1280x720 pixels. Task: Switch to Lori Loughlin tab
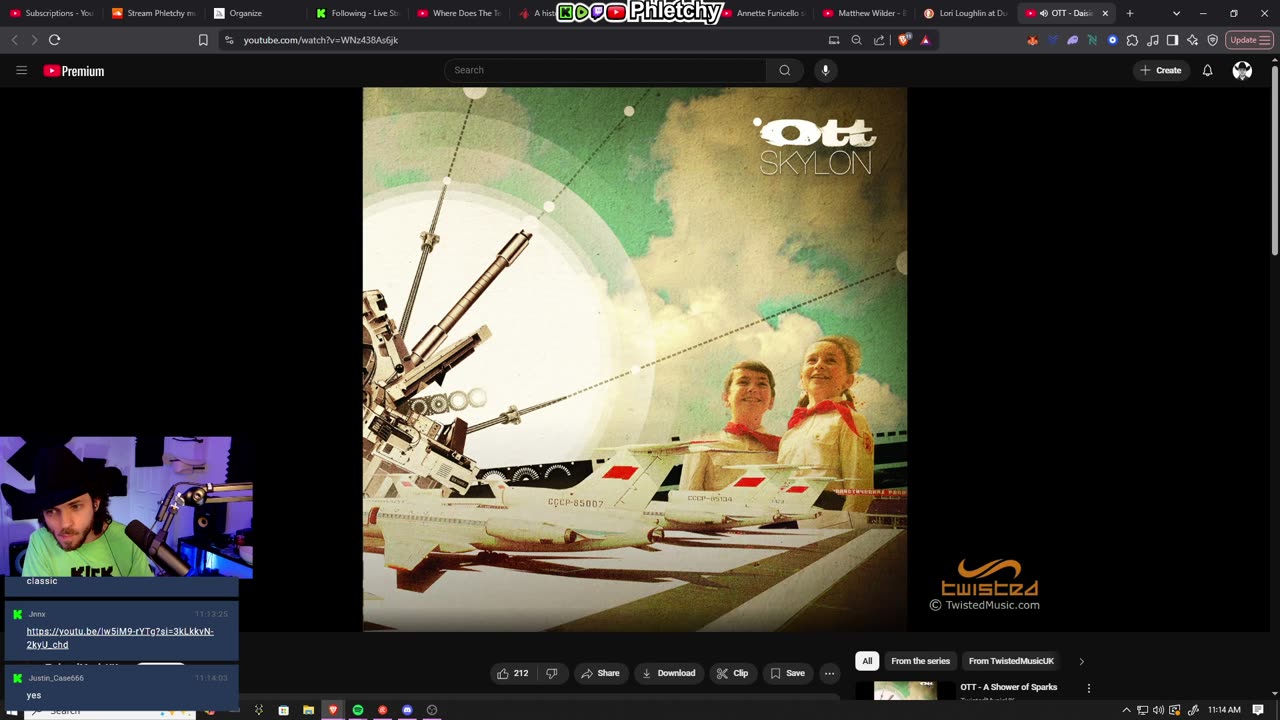coord(965,13)
